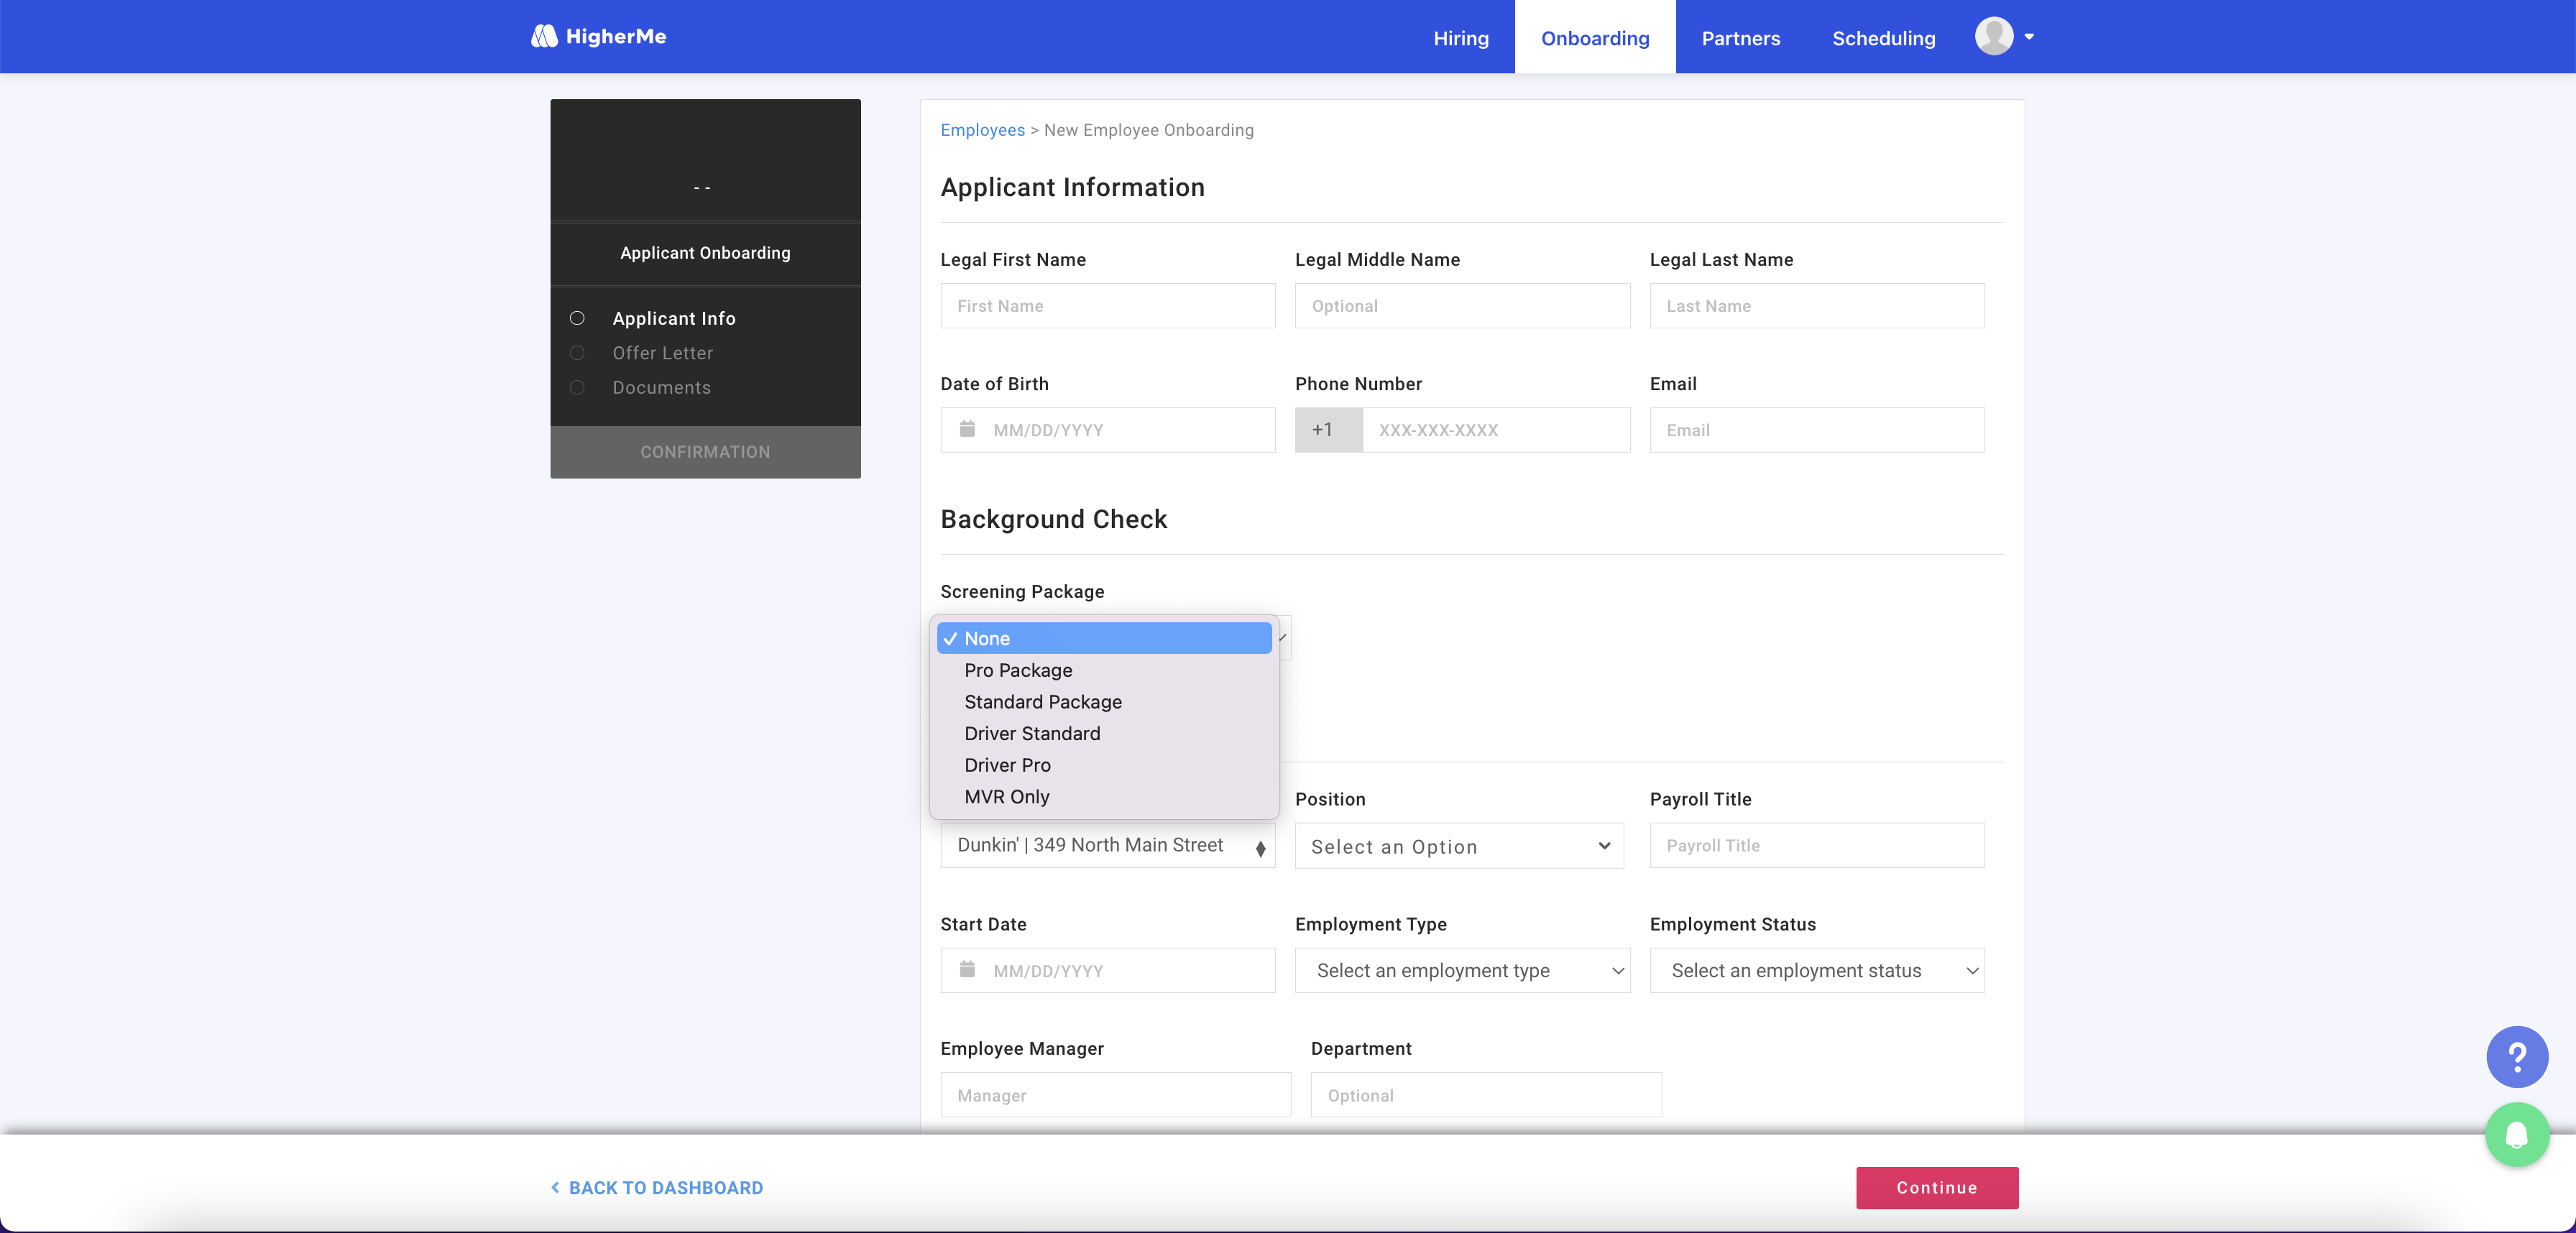Click the back chevron beside Back to Dashboard
The image size is (2576, 1233).
point(555,1187)
